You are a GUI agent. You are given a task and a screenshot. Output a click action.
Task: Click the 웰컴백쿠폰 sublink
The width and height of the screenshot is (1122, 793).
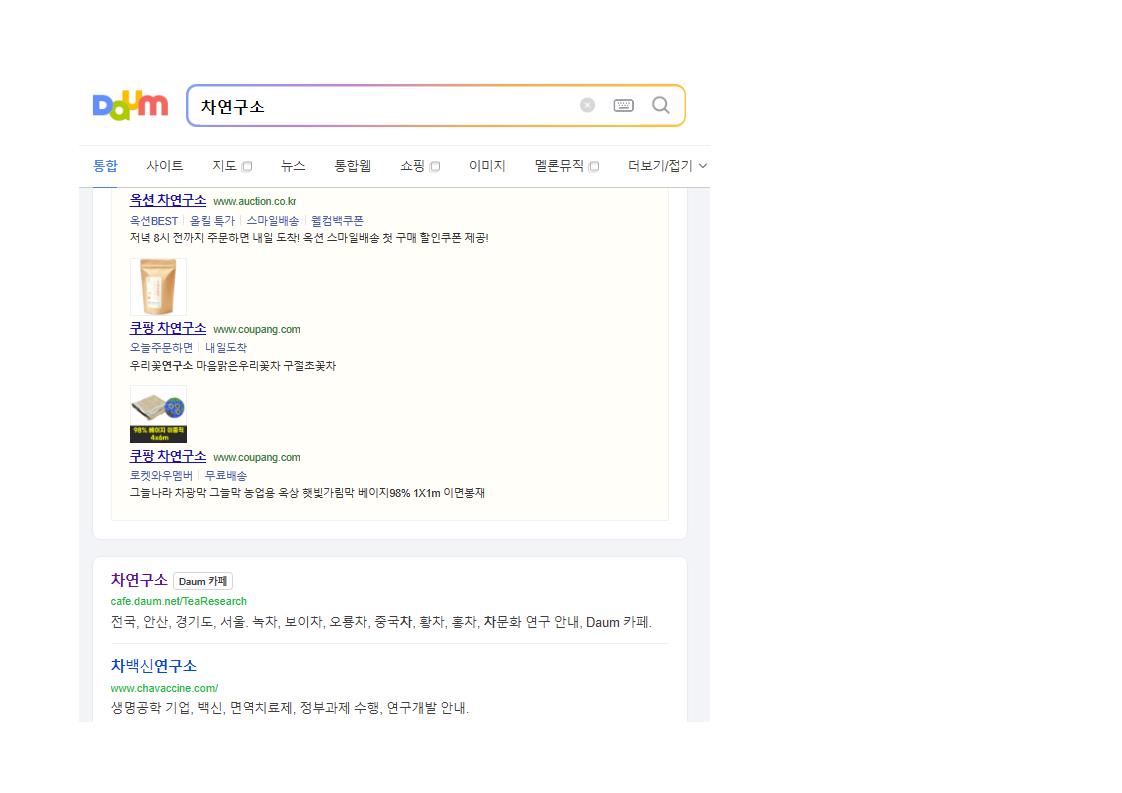click(337, 220)
